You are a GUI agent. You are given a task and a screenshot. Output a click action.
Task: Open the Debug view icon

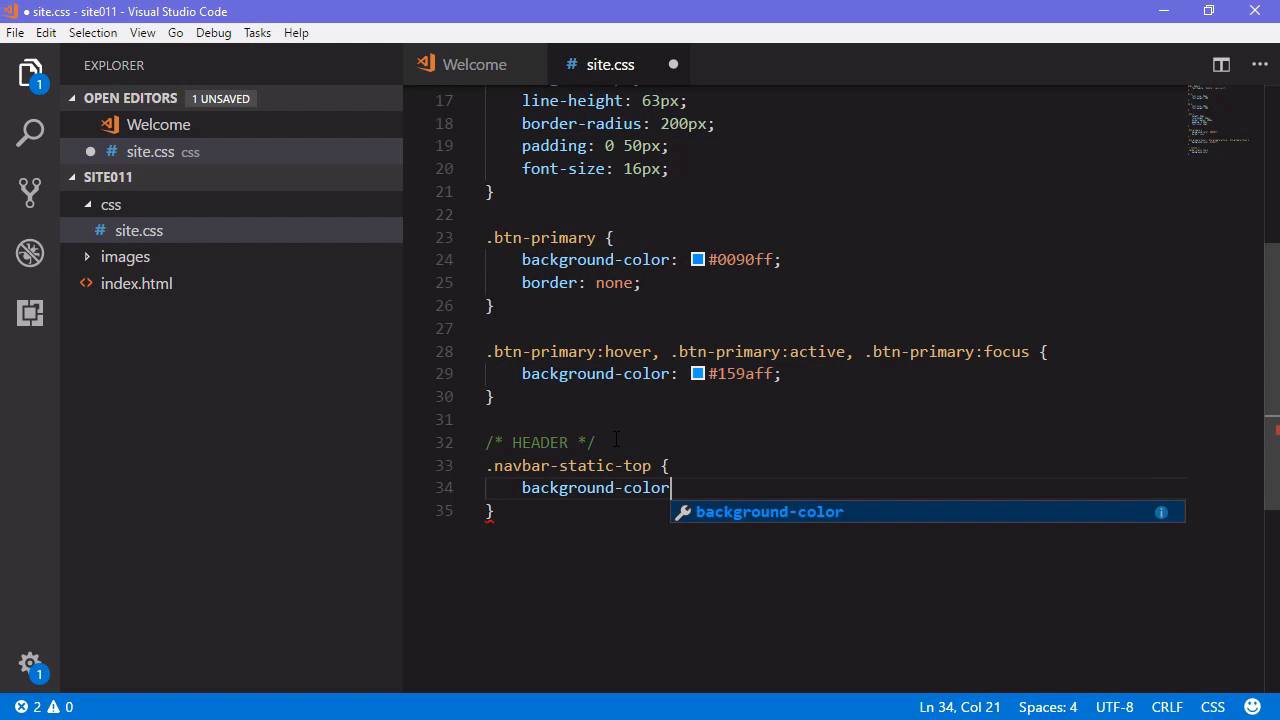[30, 252]
